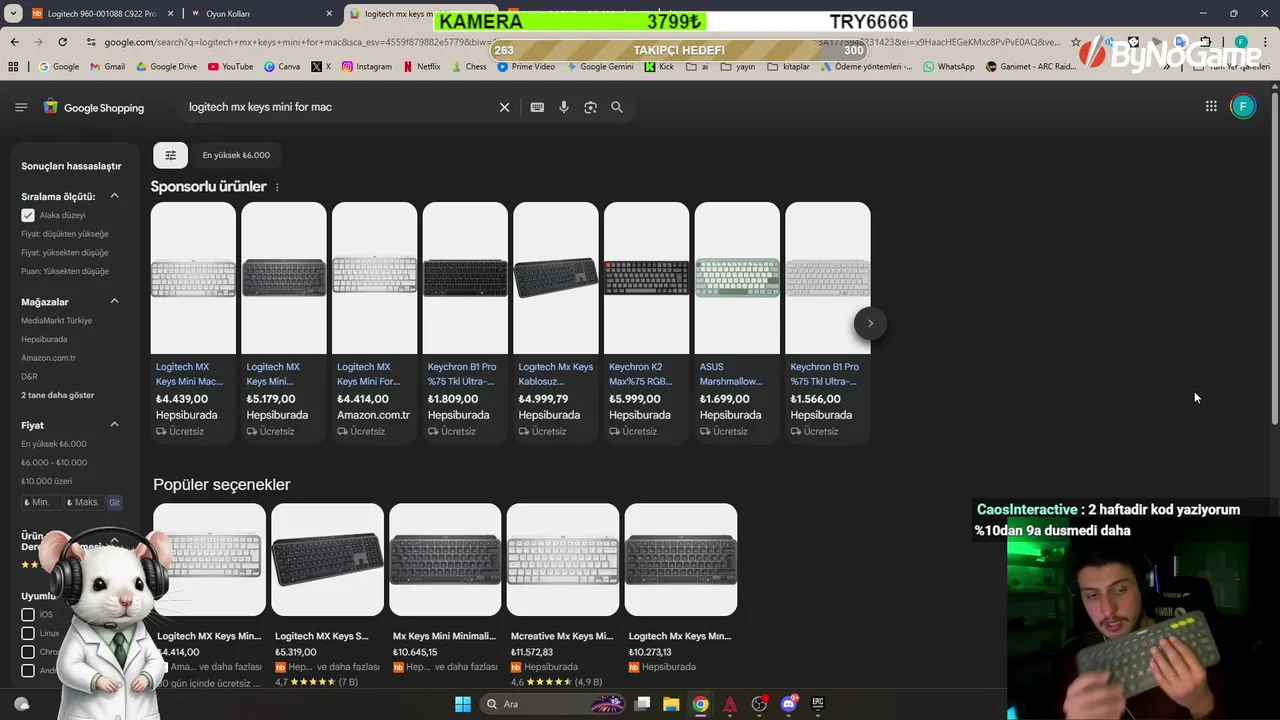
Task: Go back with browser back arrow
Action: tap(14, 42)
